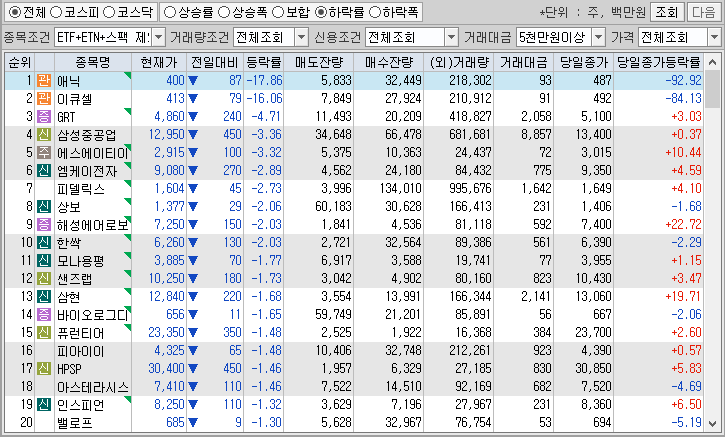The image size is (725, 437).
Task: Sort by 매도잔량 column header
Action: pos(319,62)
